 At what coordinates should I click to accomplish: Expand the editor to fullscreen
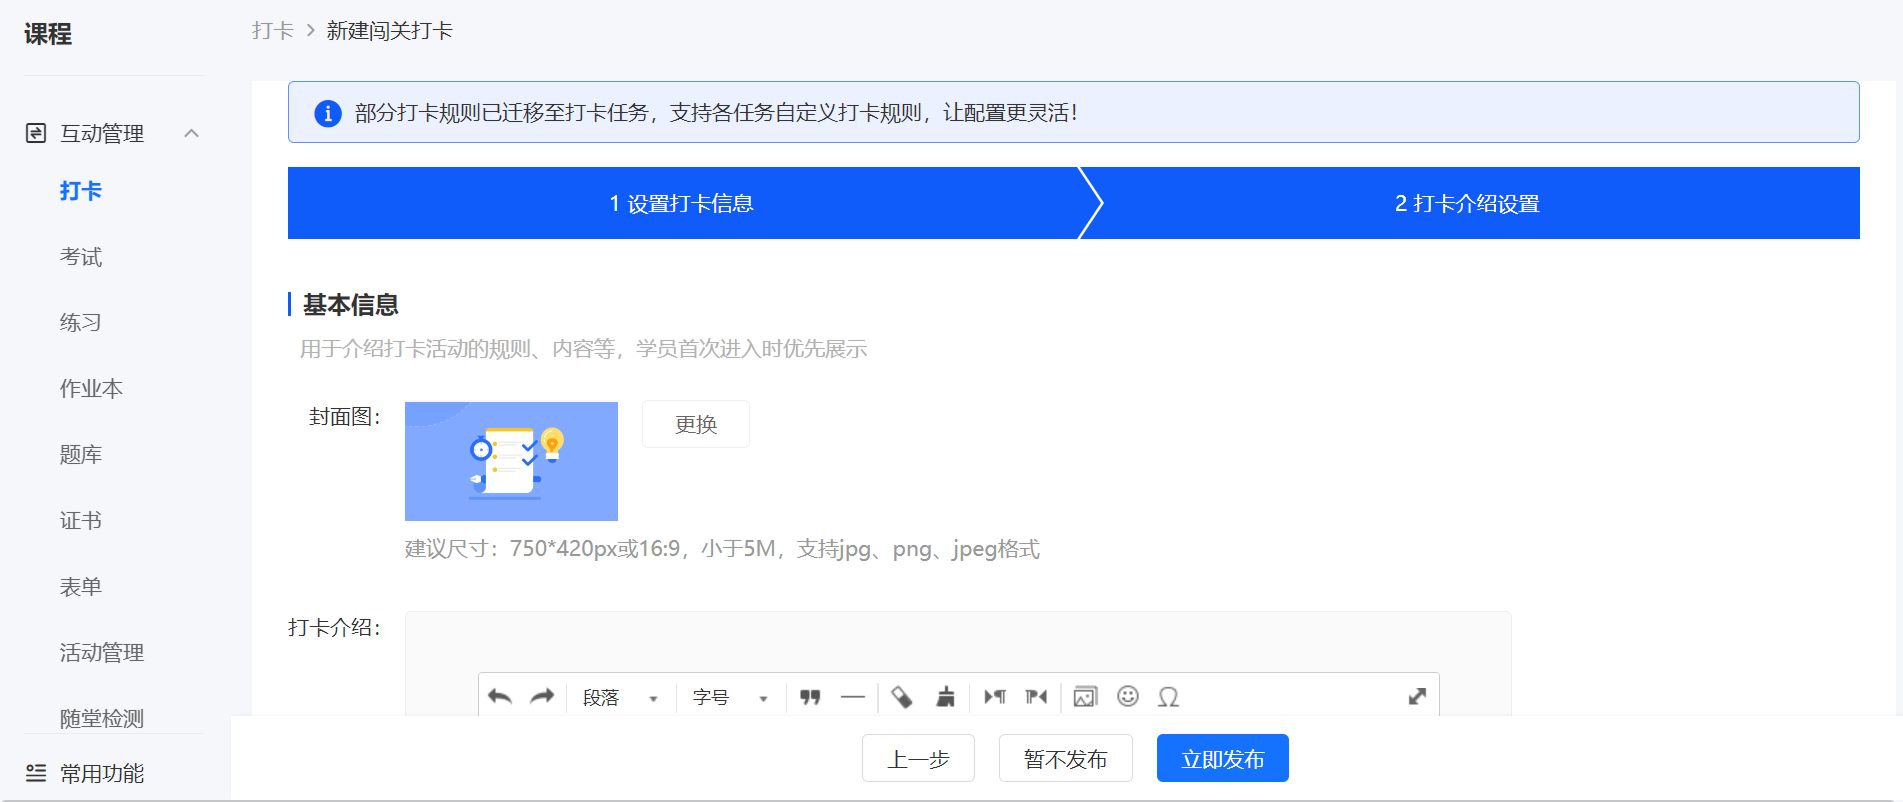click(1417, 697)
